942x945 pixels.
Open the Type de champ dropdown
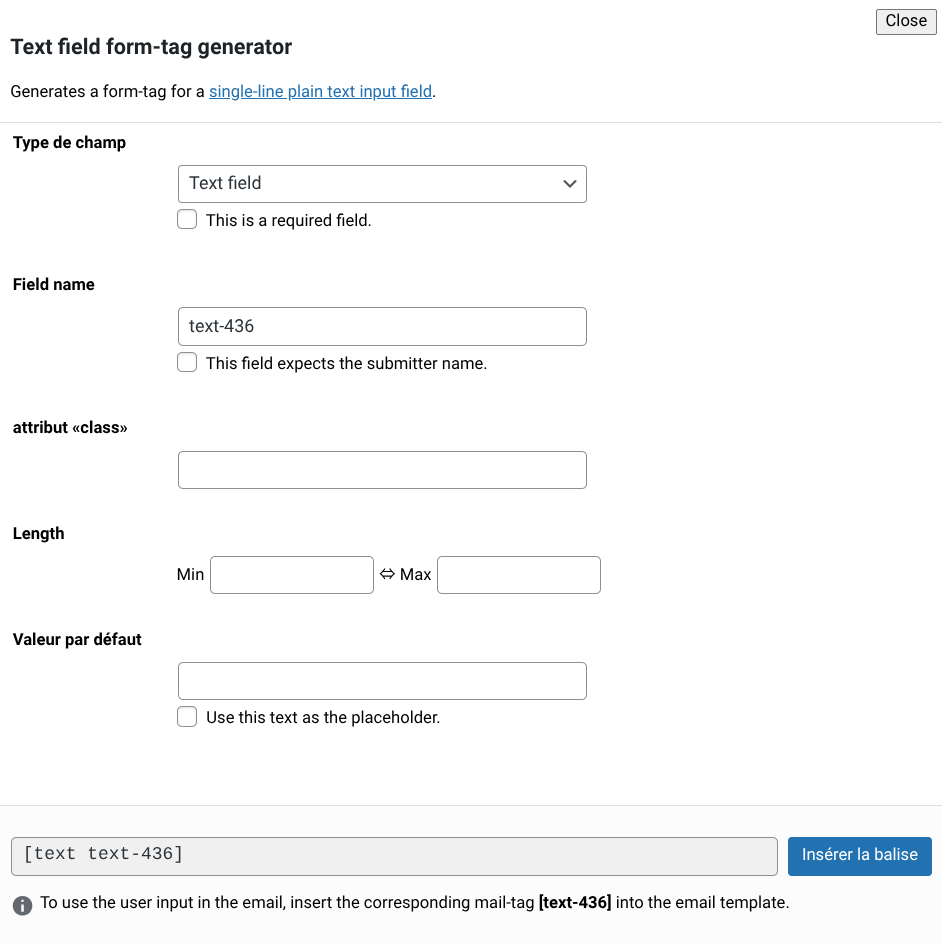[x=382, y=184]
